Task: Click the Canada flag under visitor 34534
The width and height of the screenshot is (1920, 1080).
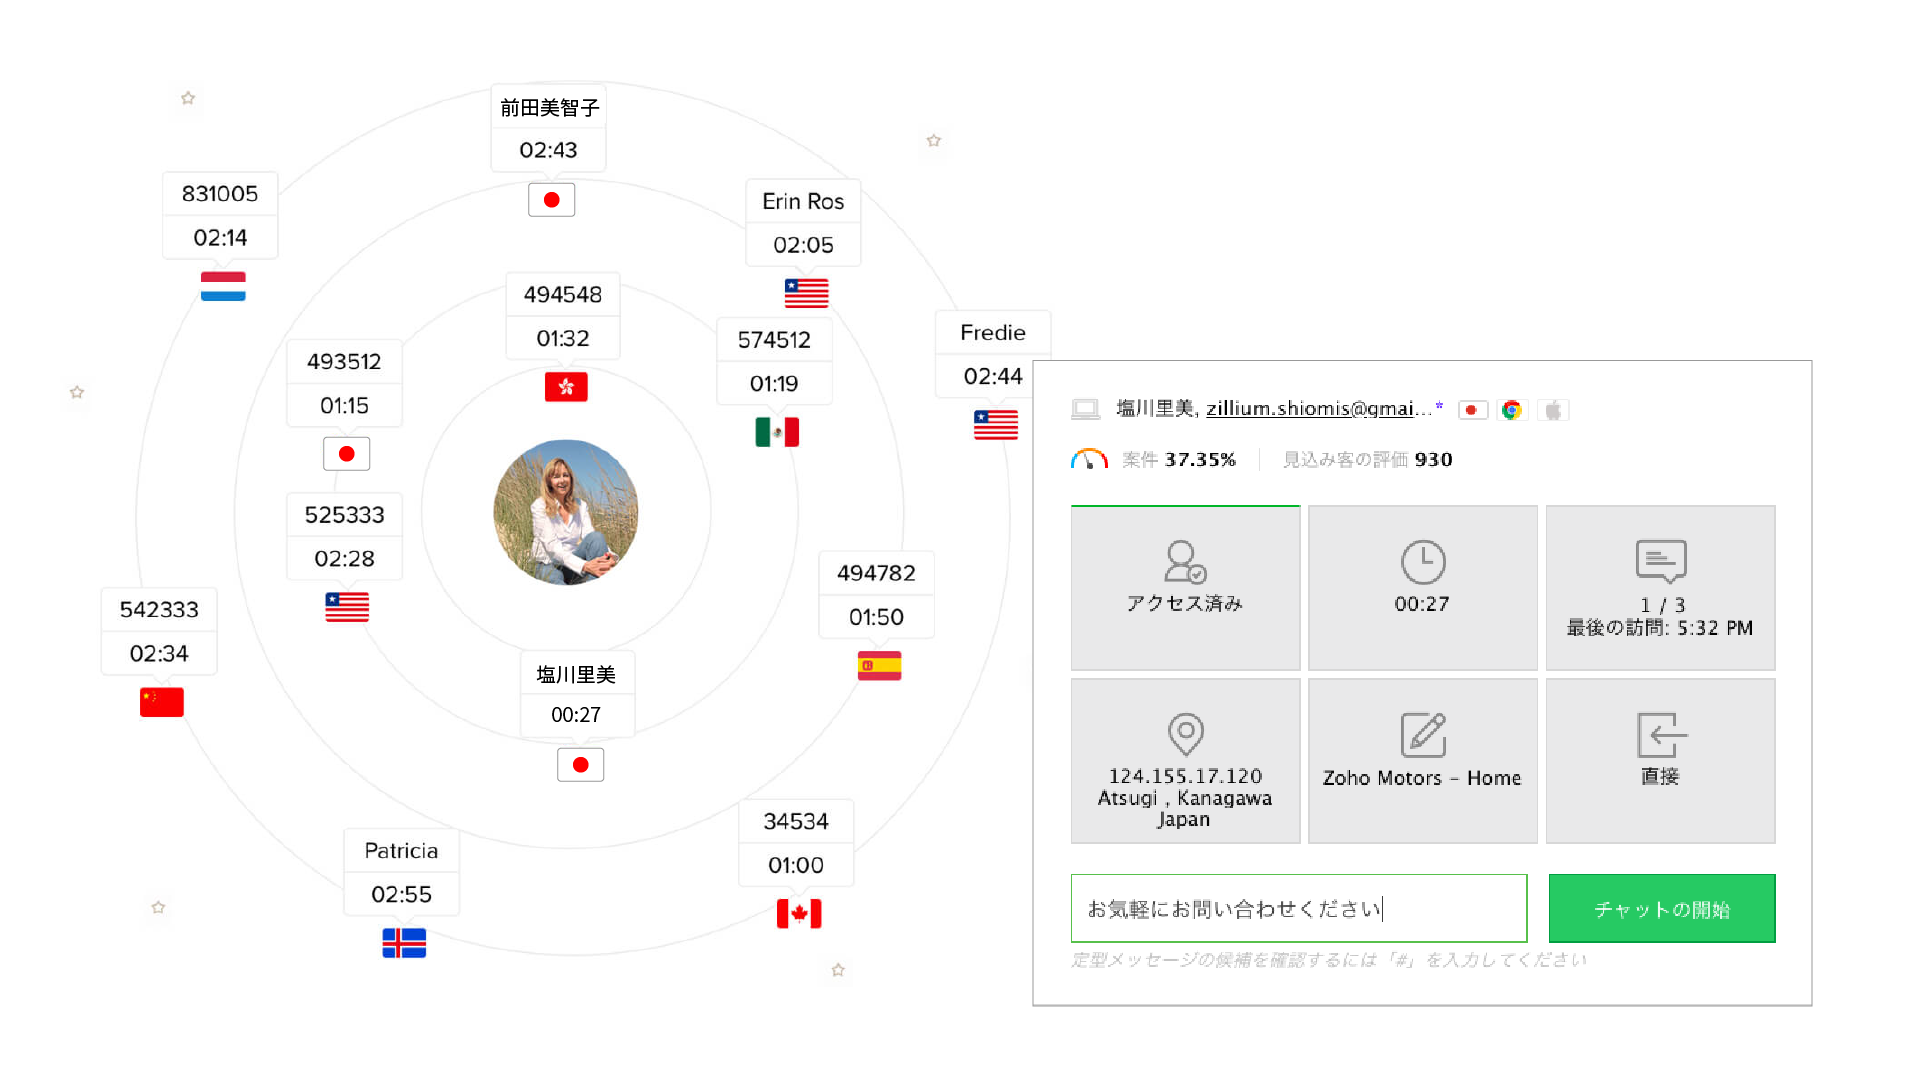Action: pos(799,913)
